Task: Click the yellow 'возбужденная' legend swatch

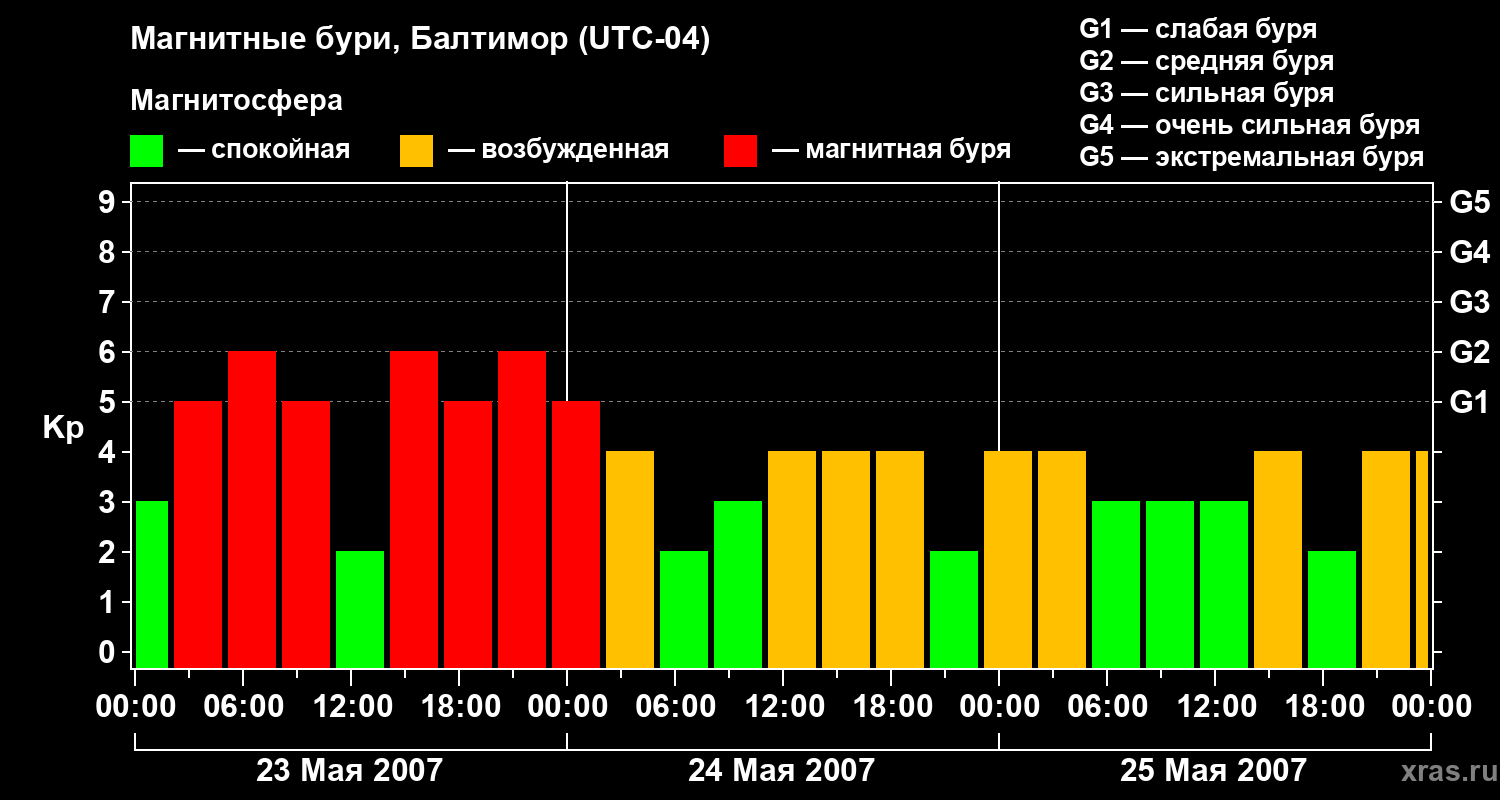Action: point(416,151)
